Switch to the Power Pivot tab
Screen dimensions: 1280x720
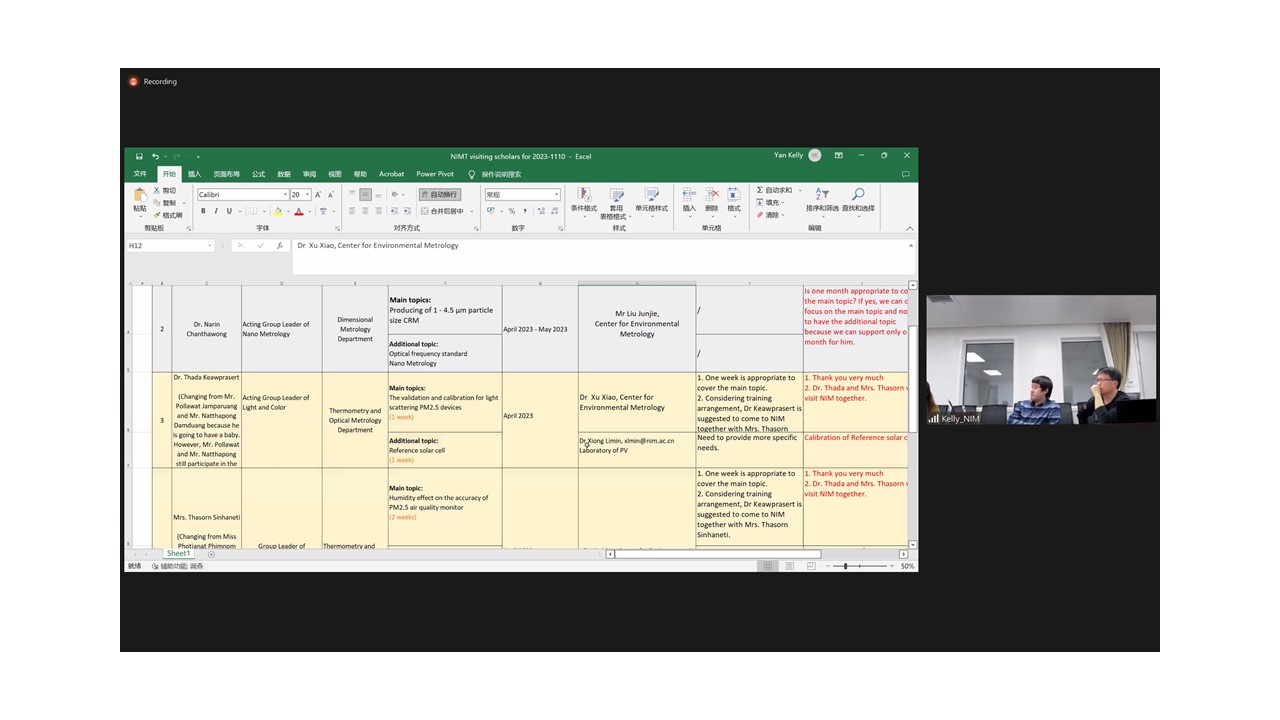[435, 174]
